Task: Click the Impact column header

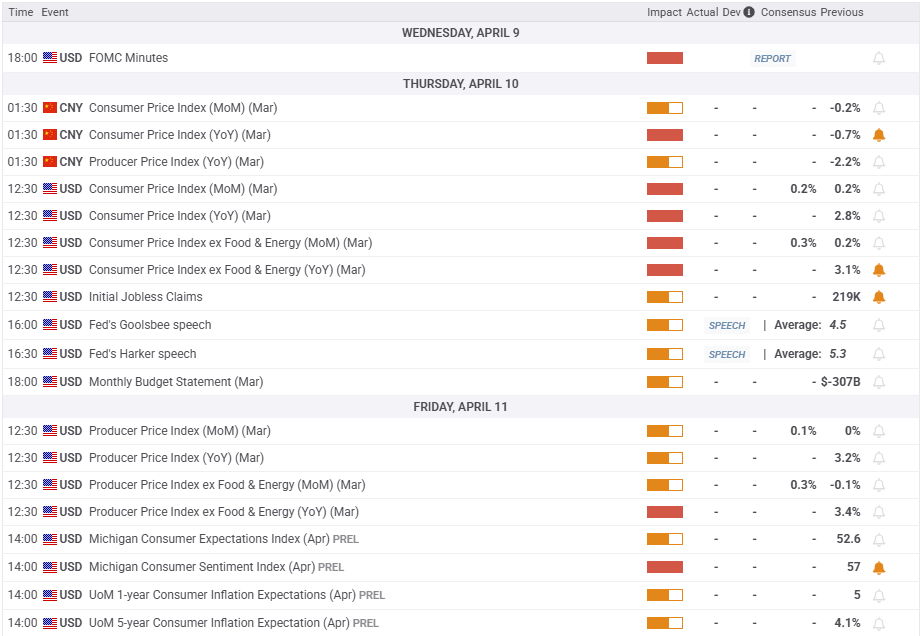Action: point(664,13)
